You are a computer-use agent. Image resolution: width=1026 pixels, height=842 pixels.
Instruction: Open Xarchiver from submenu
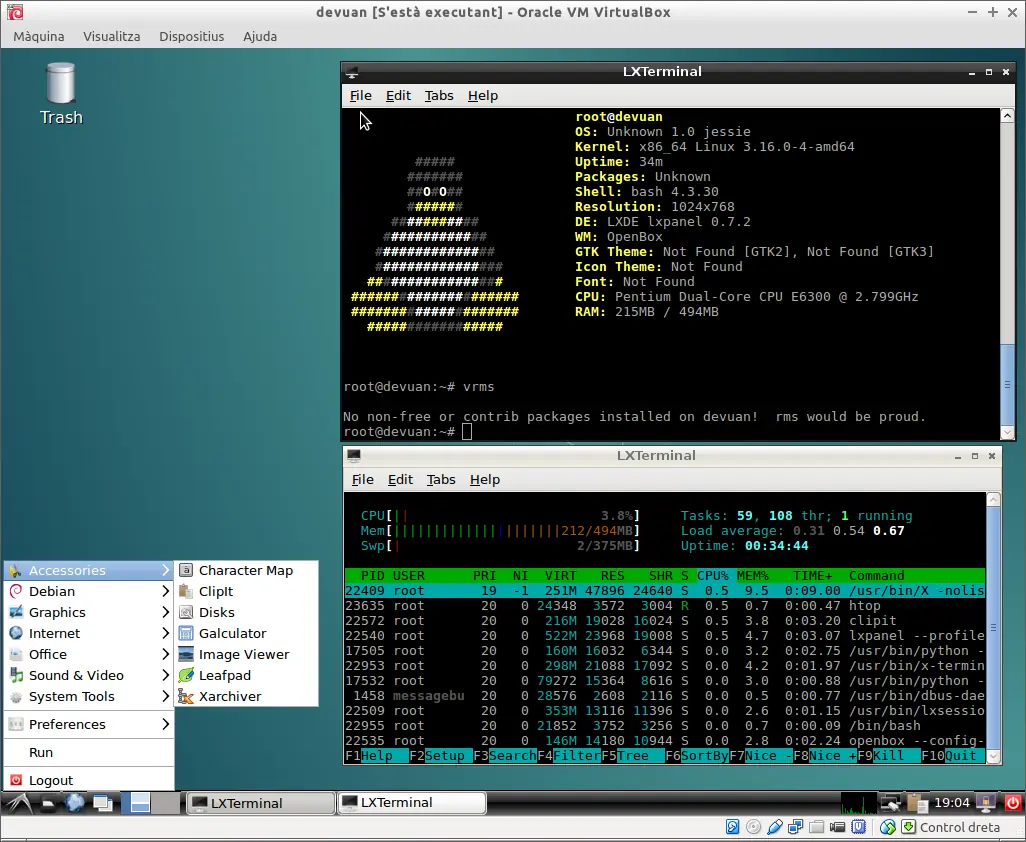click(246, 696)
